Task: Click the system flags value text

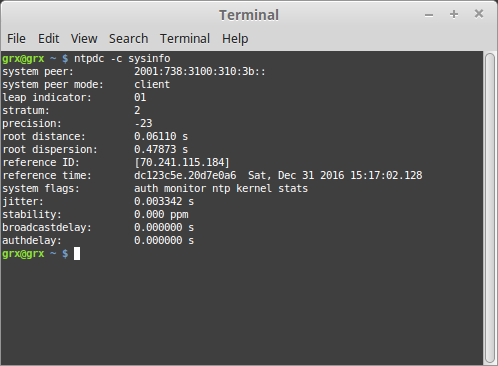Action: tap(221, 188)
